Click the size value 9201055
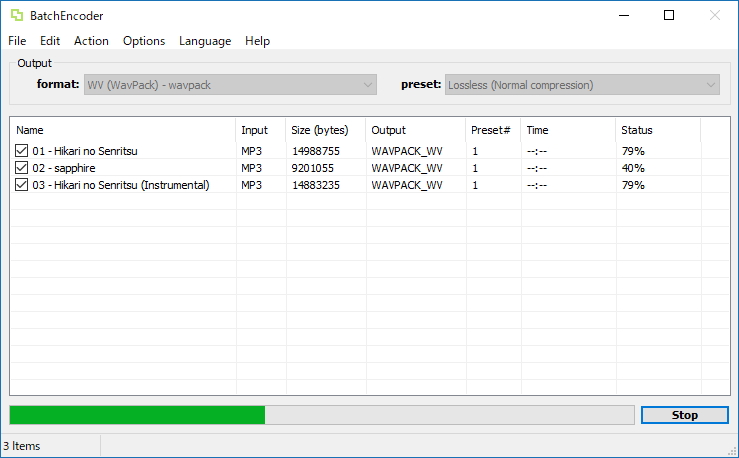 (x=312, y=168)
